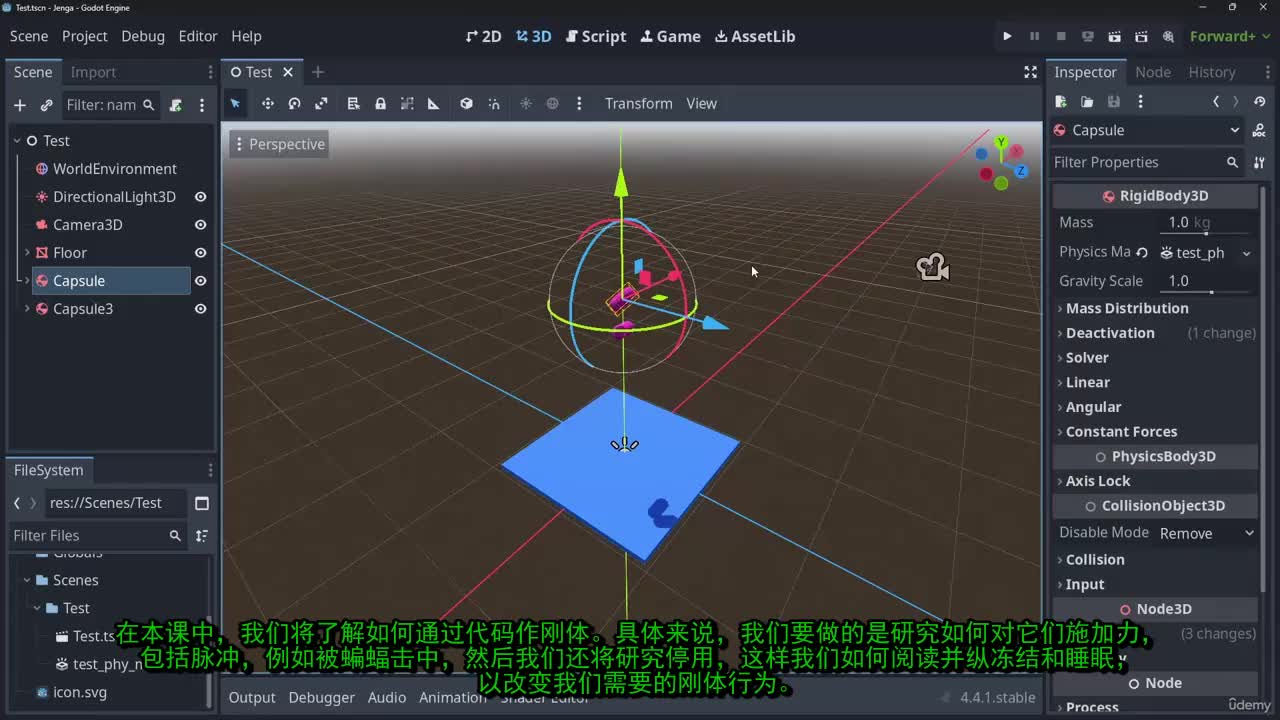Expand the Floor node in scene tree
This screenshot has width=1280, height=720.
coord(27,253)
